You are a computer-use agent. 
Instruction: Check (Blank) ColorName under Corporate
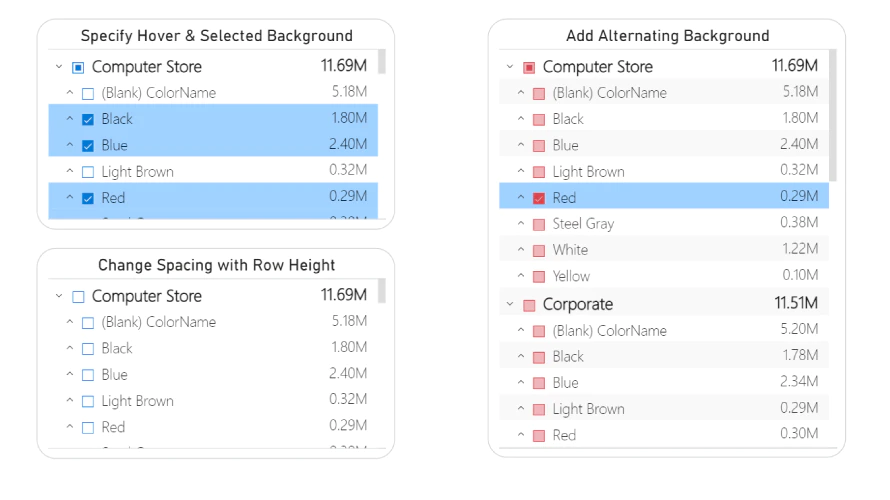[x=539, y=331]
